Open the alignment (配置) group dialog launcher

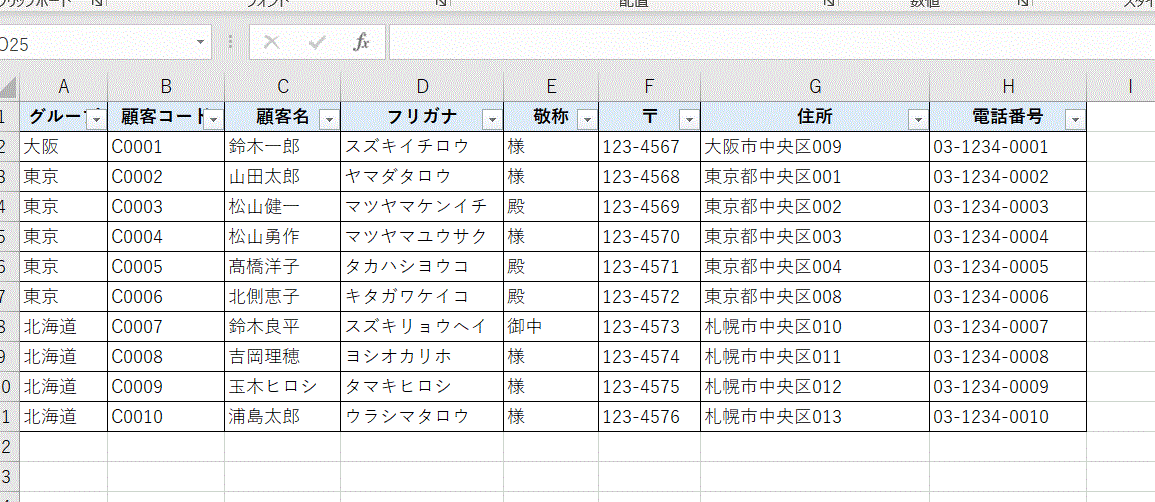point(829,4)
